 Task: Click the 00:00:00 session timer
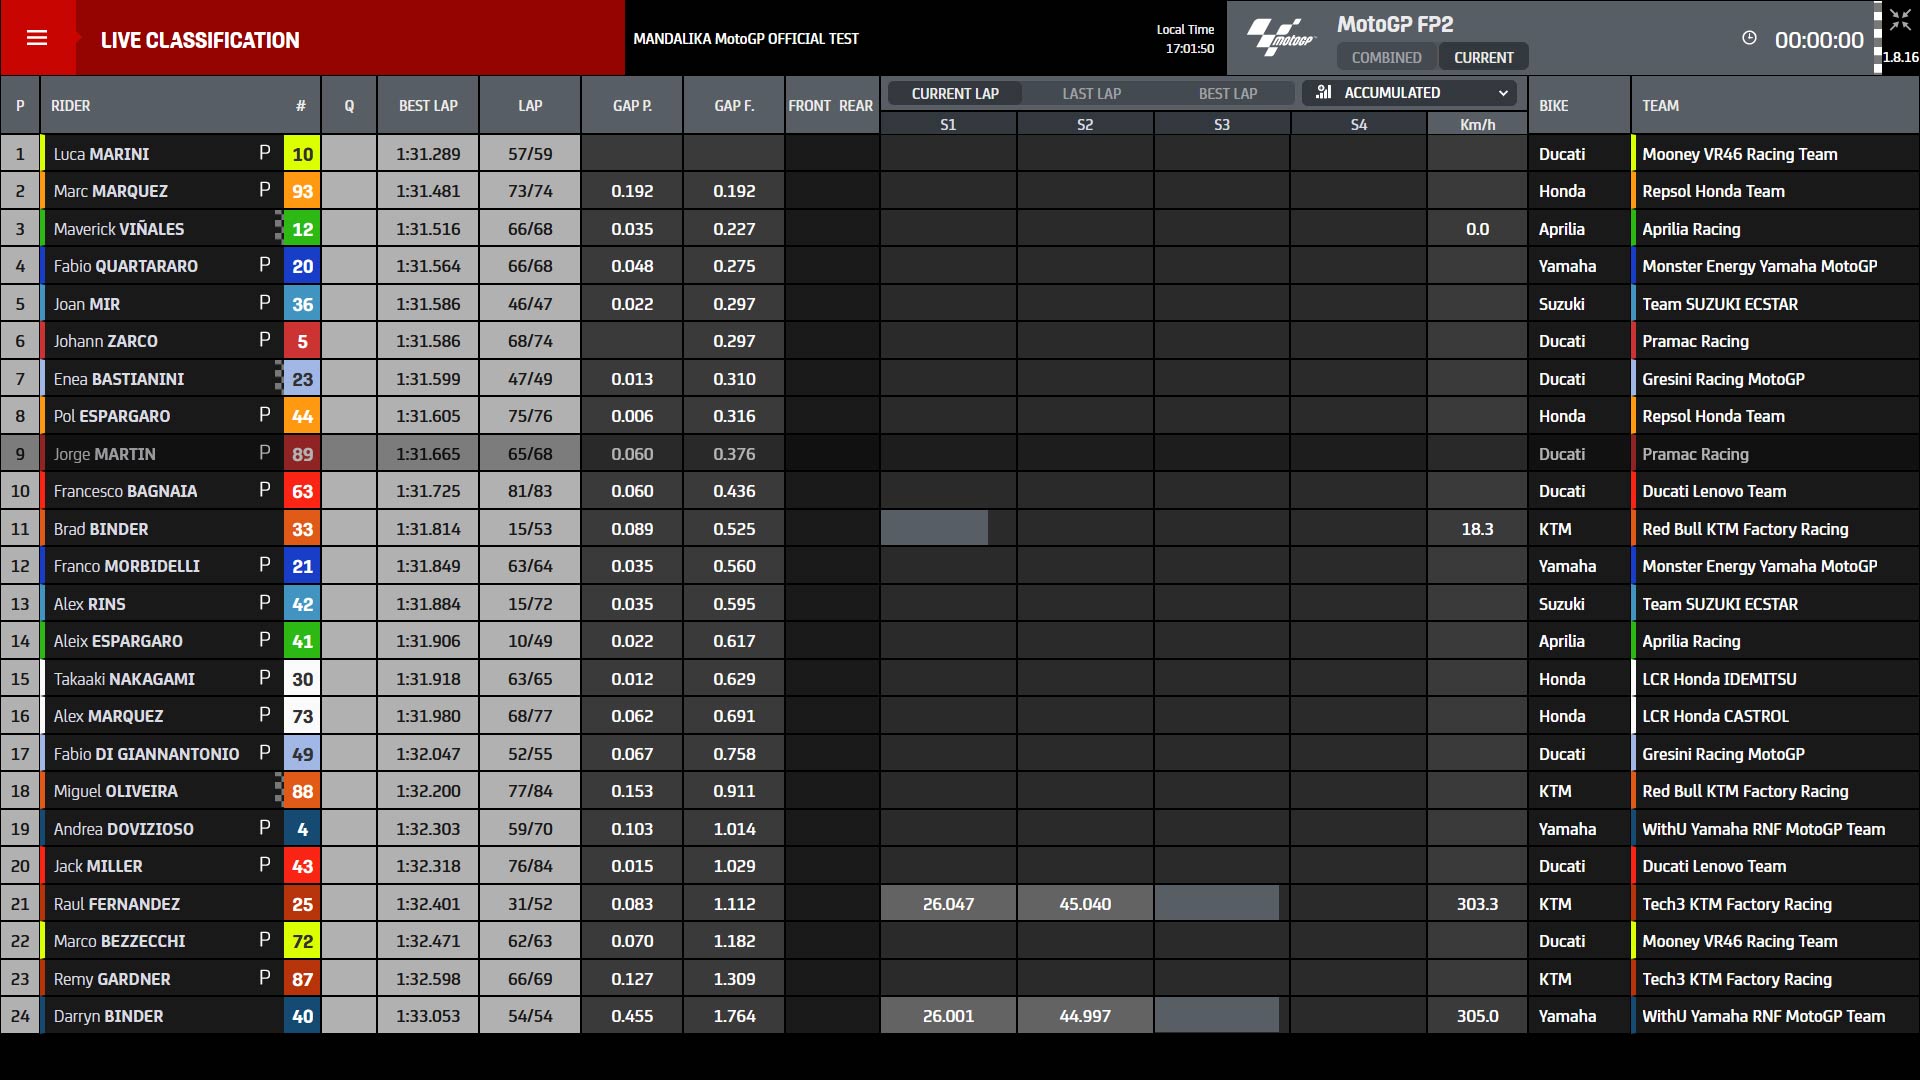(1819, 40)
